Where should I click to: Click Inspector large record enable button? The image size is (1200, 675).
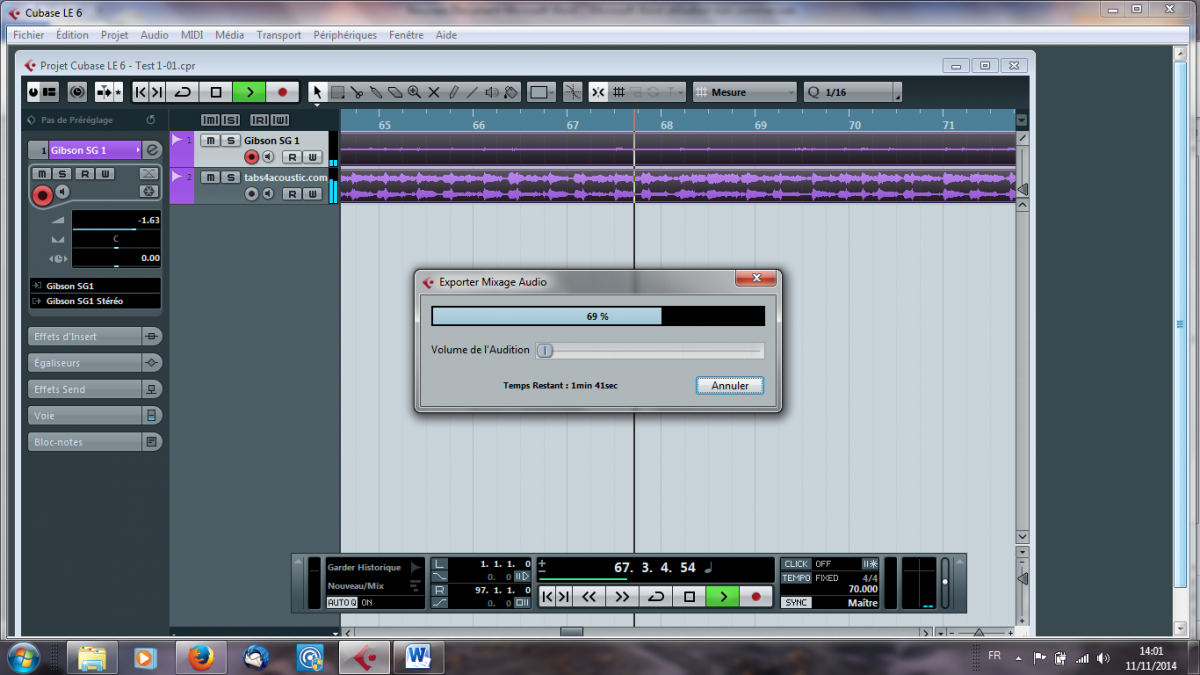42,196
